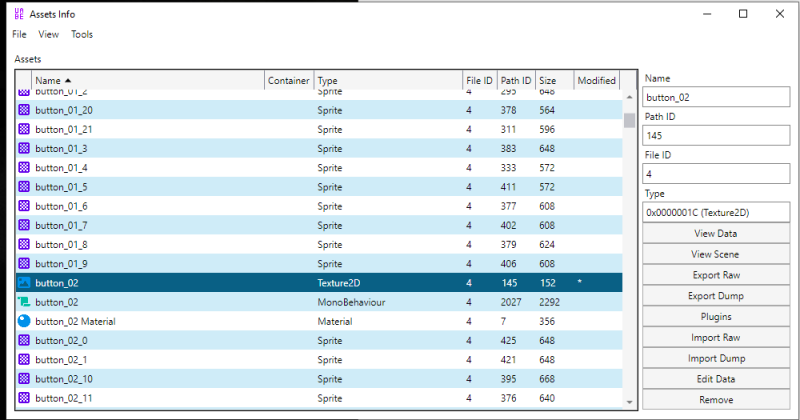
Task: Sort by the Modified column header
Action: (x=596, y=80)
